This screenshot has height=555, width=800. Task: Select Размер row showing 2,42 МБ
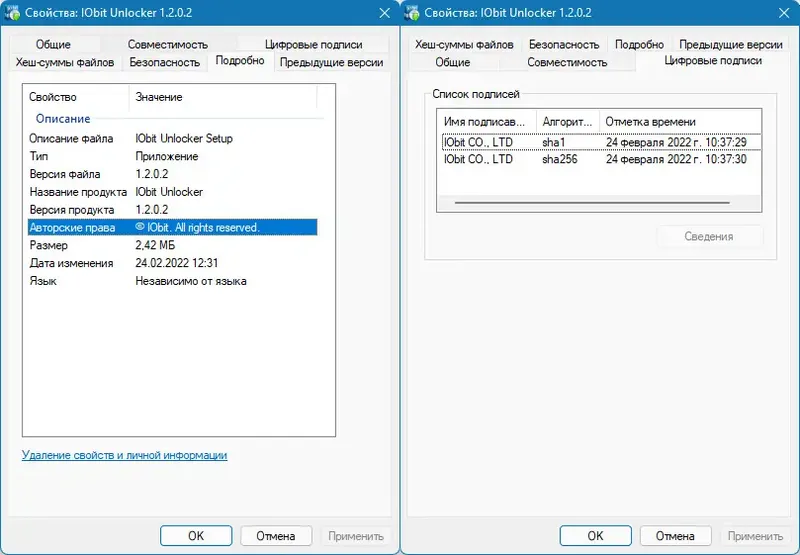172,245
